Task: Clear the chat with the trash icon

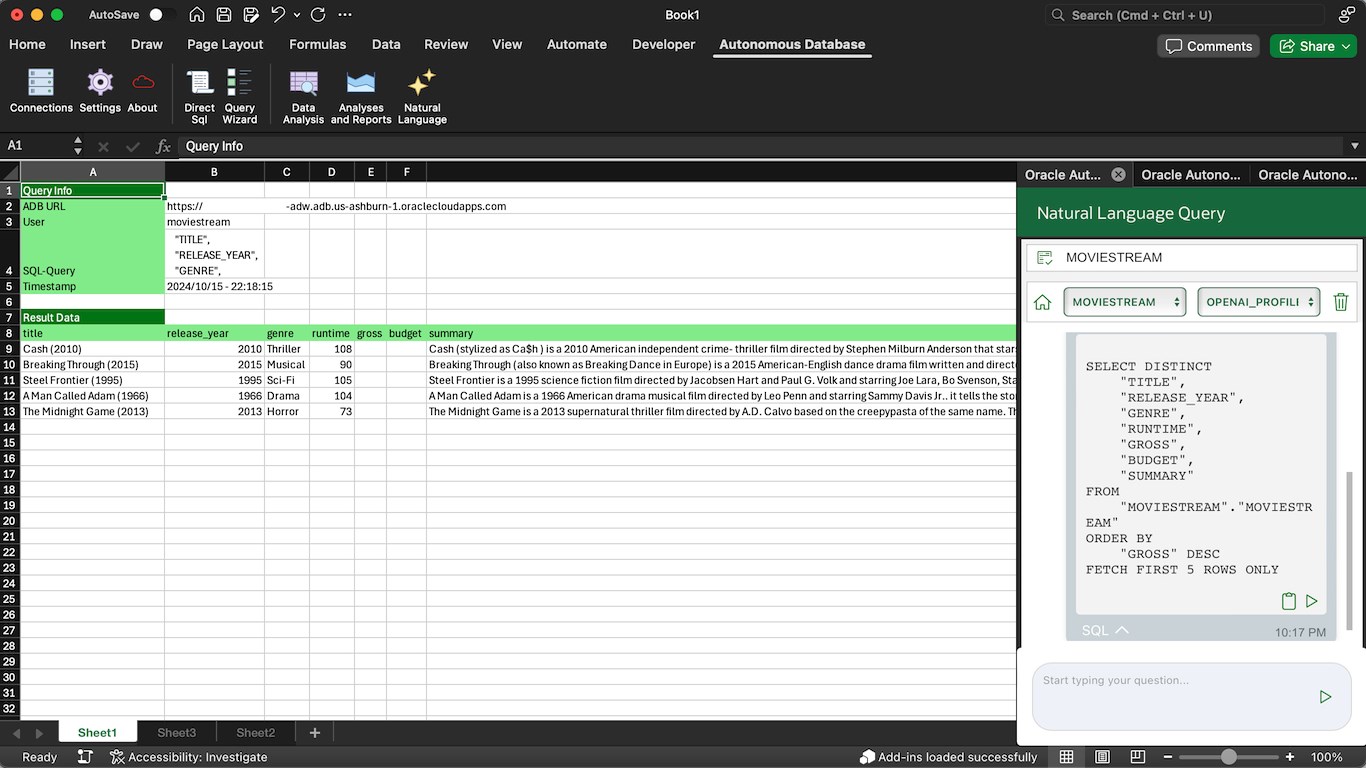Action: pyautogui.click(x=1341, y=302)
